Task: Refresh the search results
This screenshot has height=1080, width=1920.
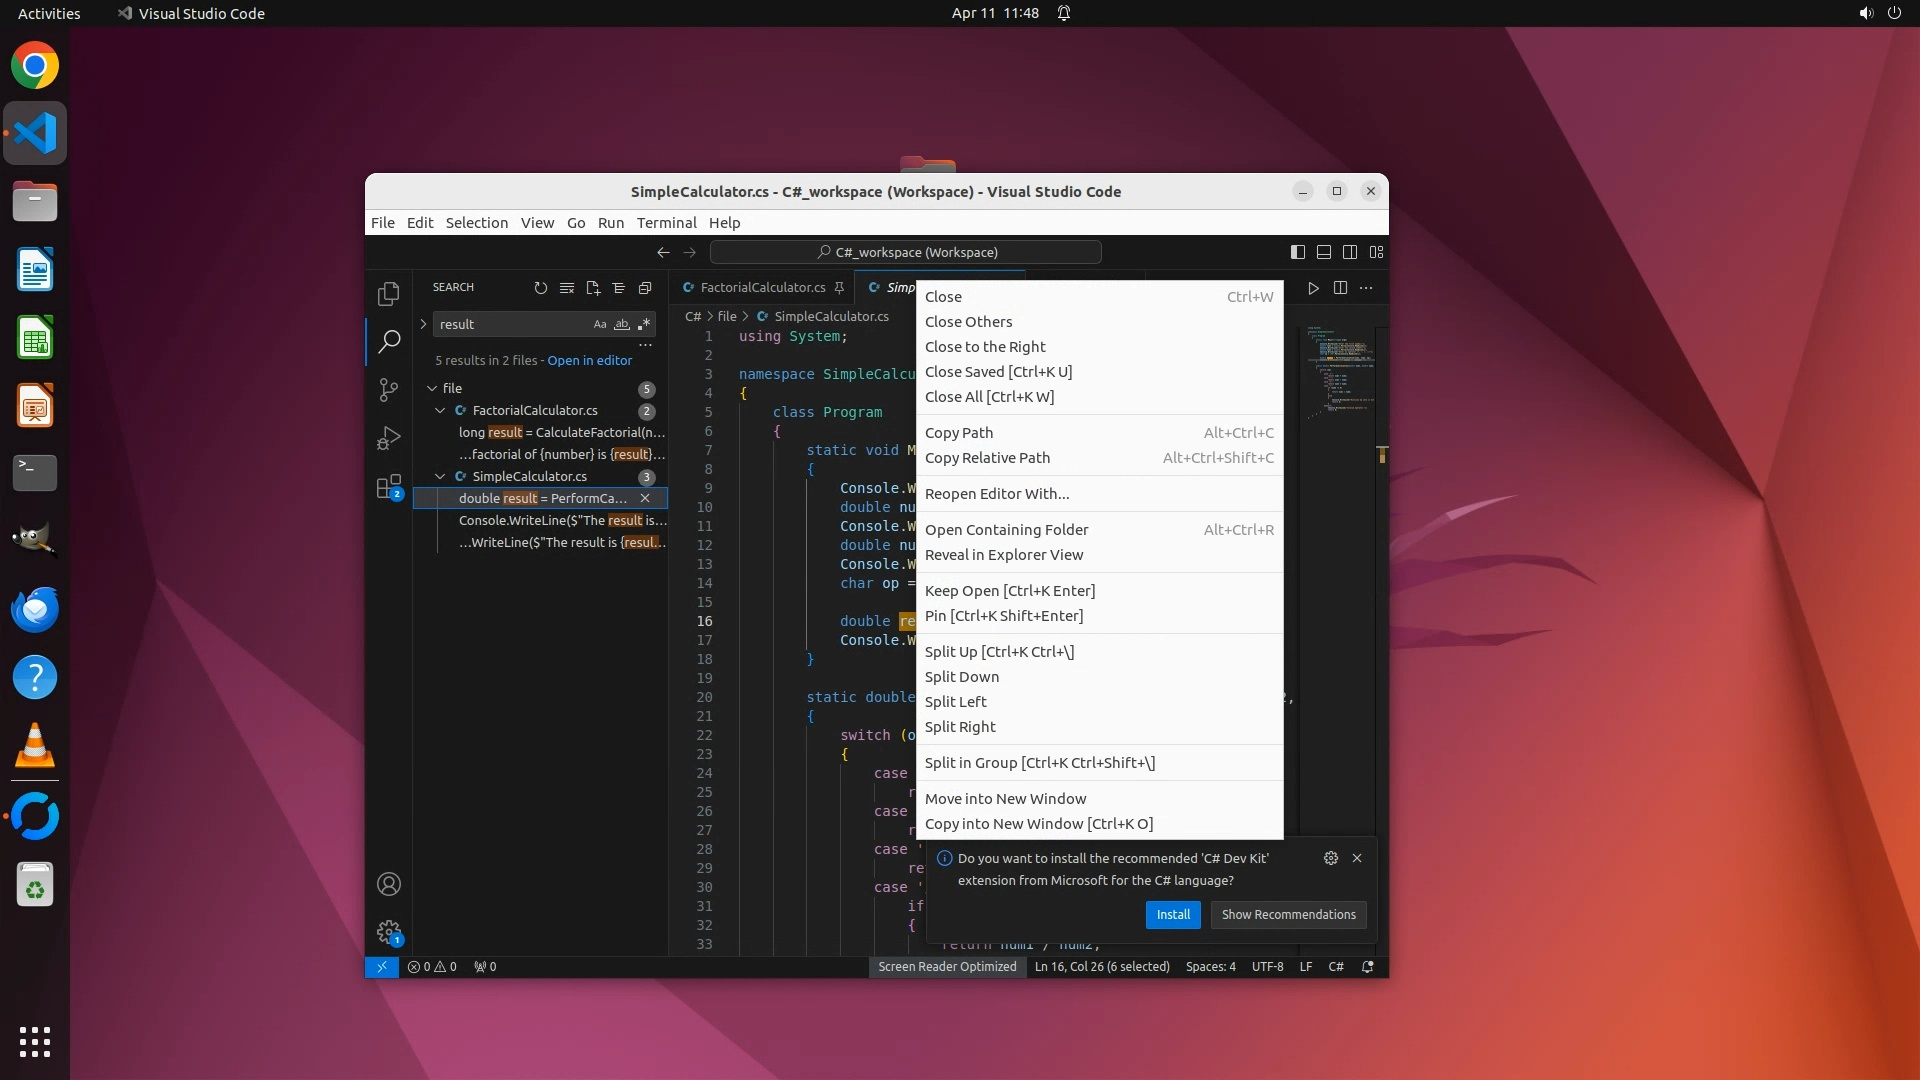Action: click(x=541, y=288)
